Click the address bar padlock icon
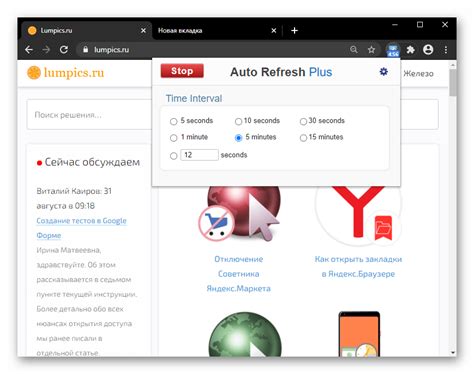Screen dimensions: 474x374 click(x=86, y=50)
